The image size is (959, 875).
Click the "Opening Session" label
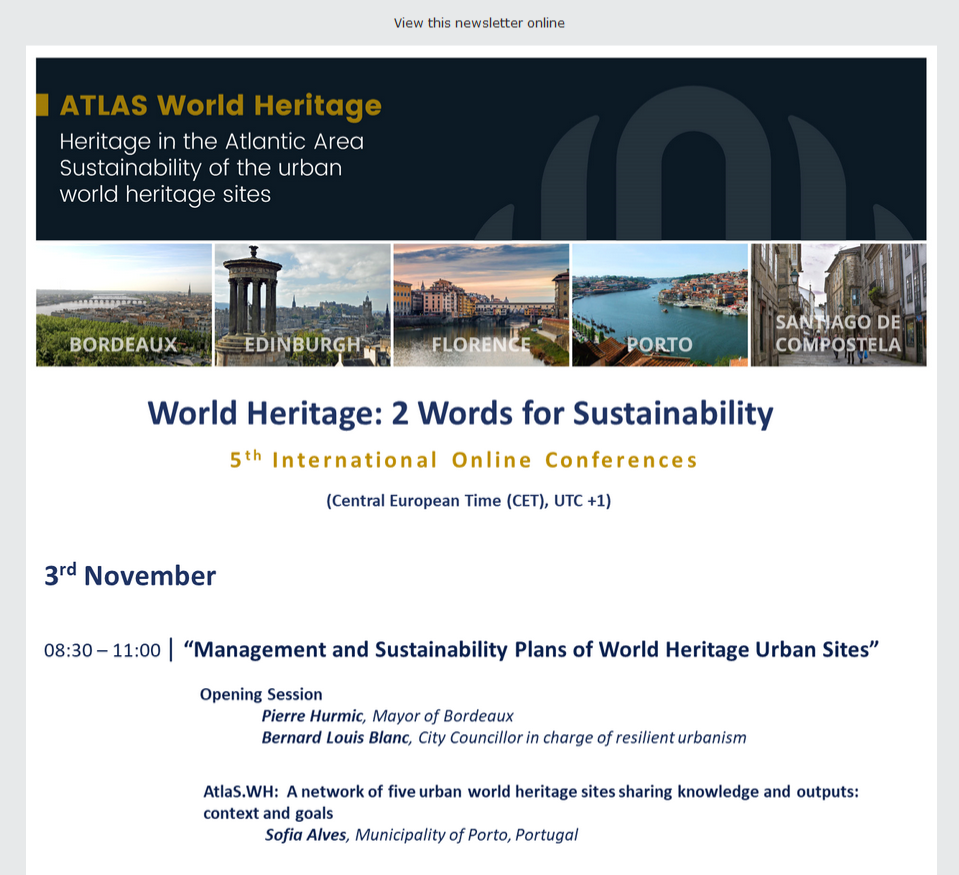pyautogui.click(x=261, y=695)
